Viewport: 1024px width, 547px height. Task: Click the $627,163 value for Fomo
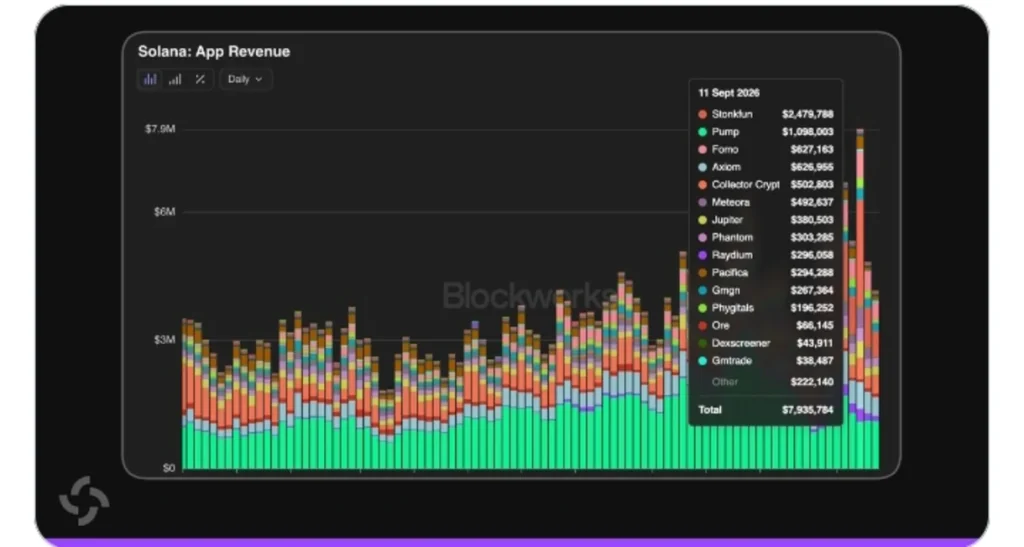[x=812, y=149]
